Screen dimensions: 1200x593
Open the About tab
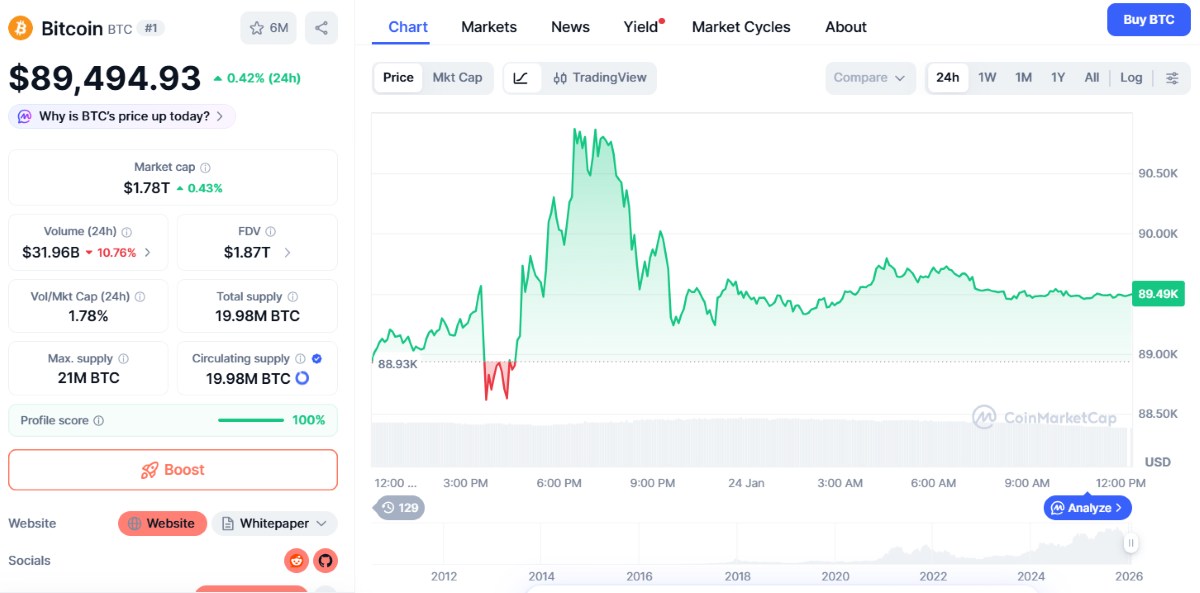846,27
